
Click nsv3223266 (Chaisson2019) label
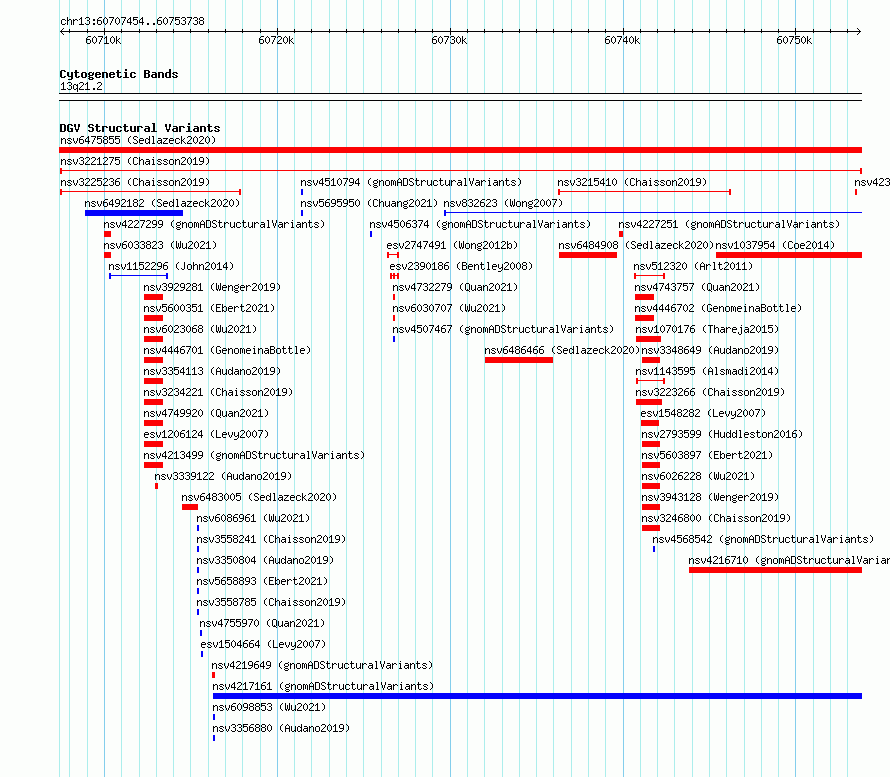710,392
